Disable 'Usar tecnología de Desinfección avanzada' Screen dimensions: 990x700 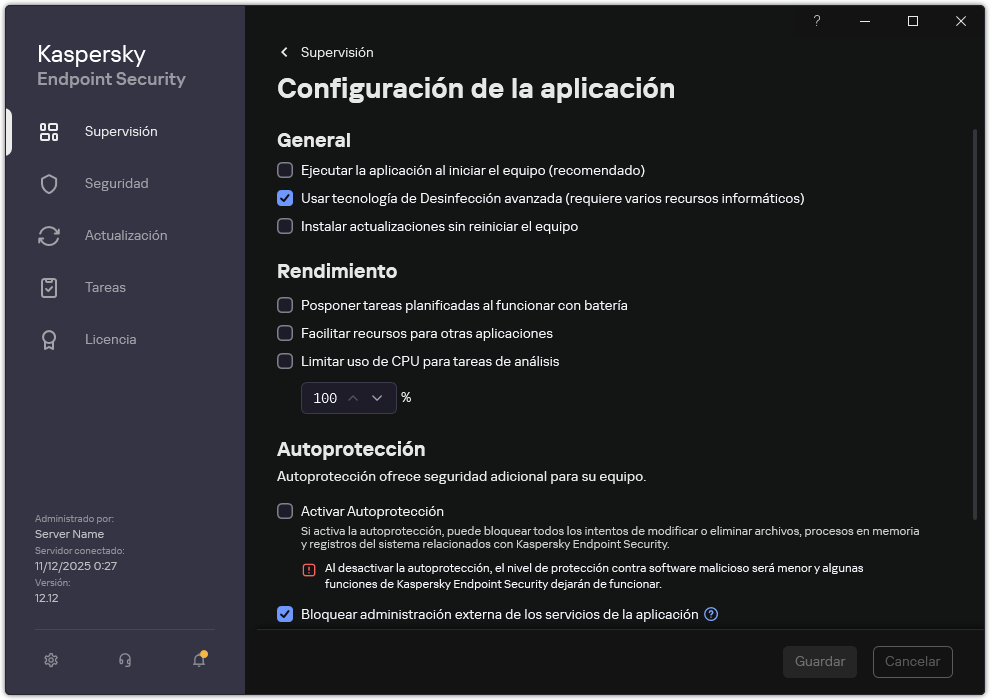285,198
